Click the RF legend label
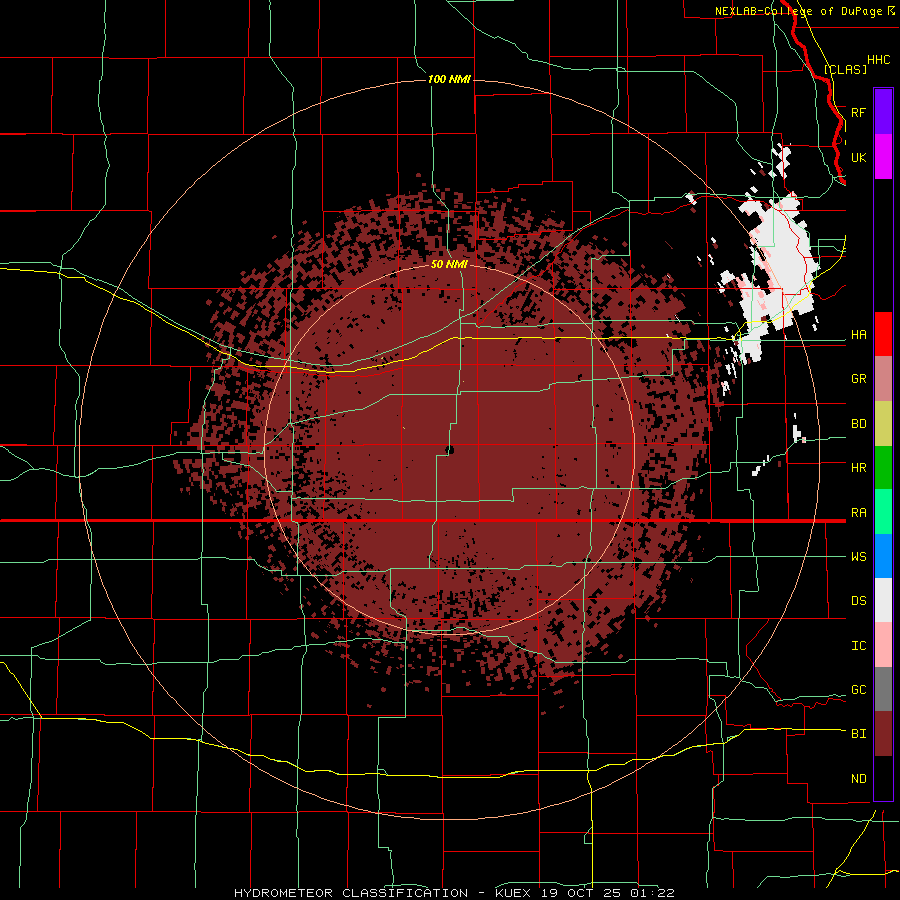Screen dimensions: 900x900 (858, 112)
